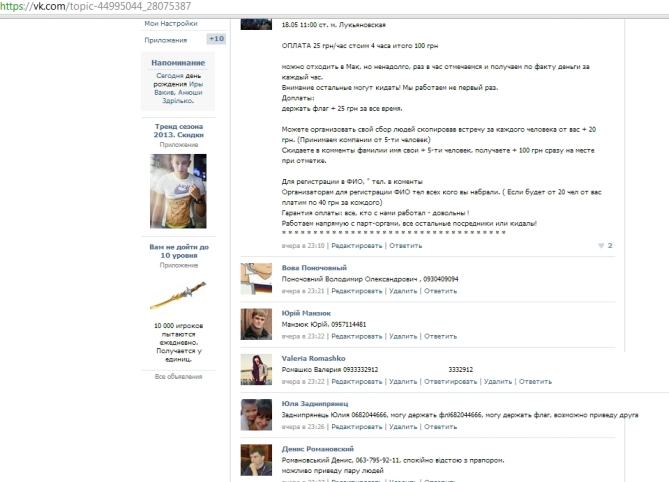Click Вова Поночовный's avatar thumbnail
Viewport: 669px width, 482px height.
click(x=256, y=279)
